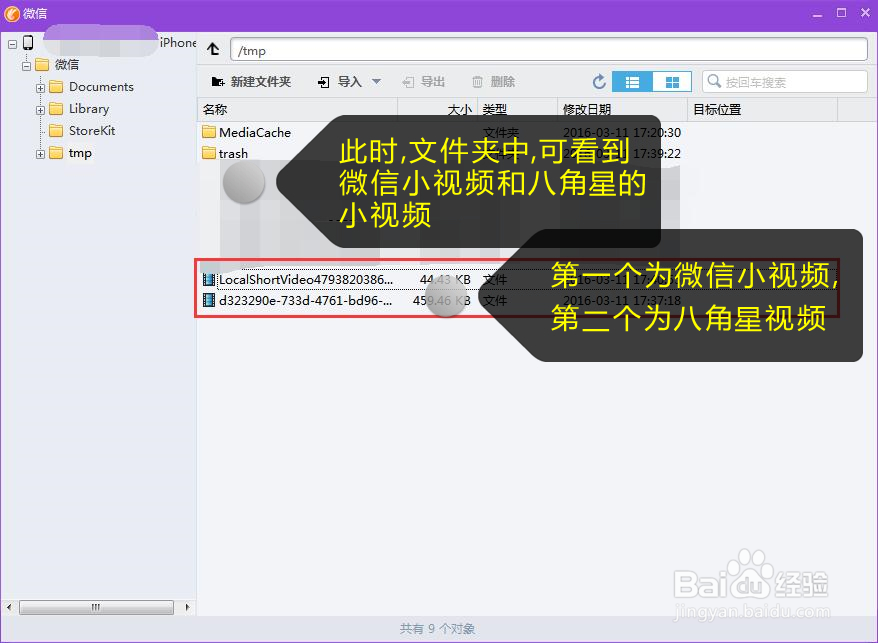Click the /tmp path address field
The height and width of the screenshot is (643, 878).
tap(549, 50)
